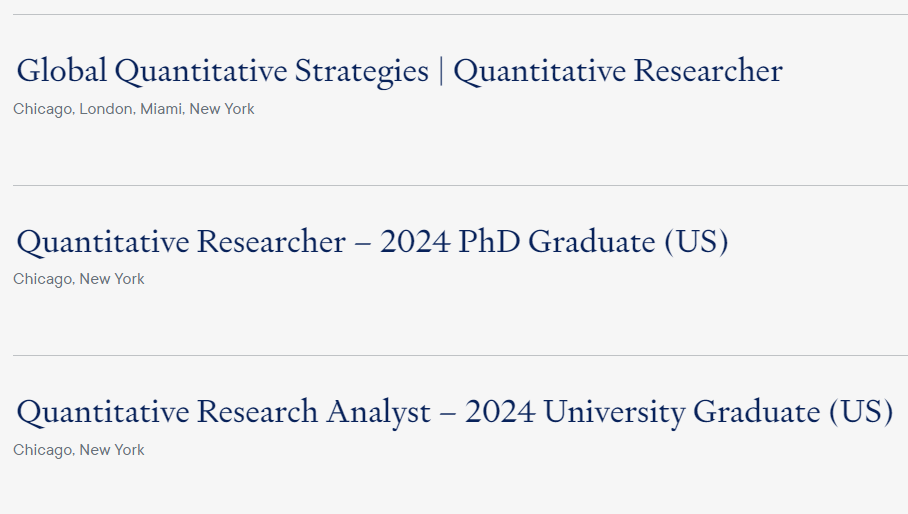This screenshot has width=908, height=514.
Task: Click Miami in first job's locations
Action: pyautogui.click(x=161, y=109)
